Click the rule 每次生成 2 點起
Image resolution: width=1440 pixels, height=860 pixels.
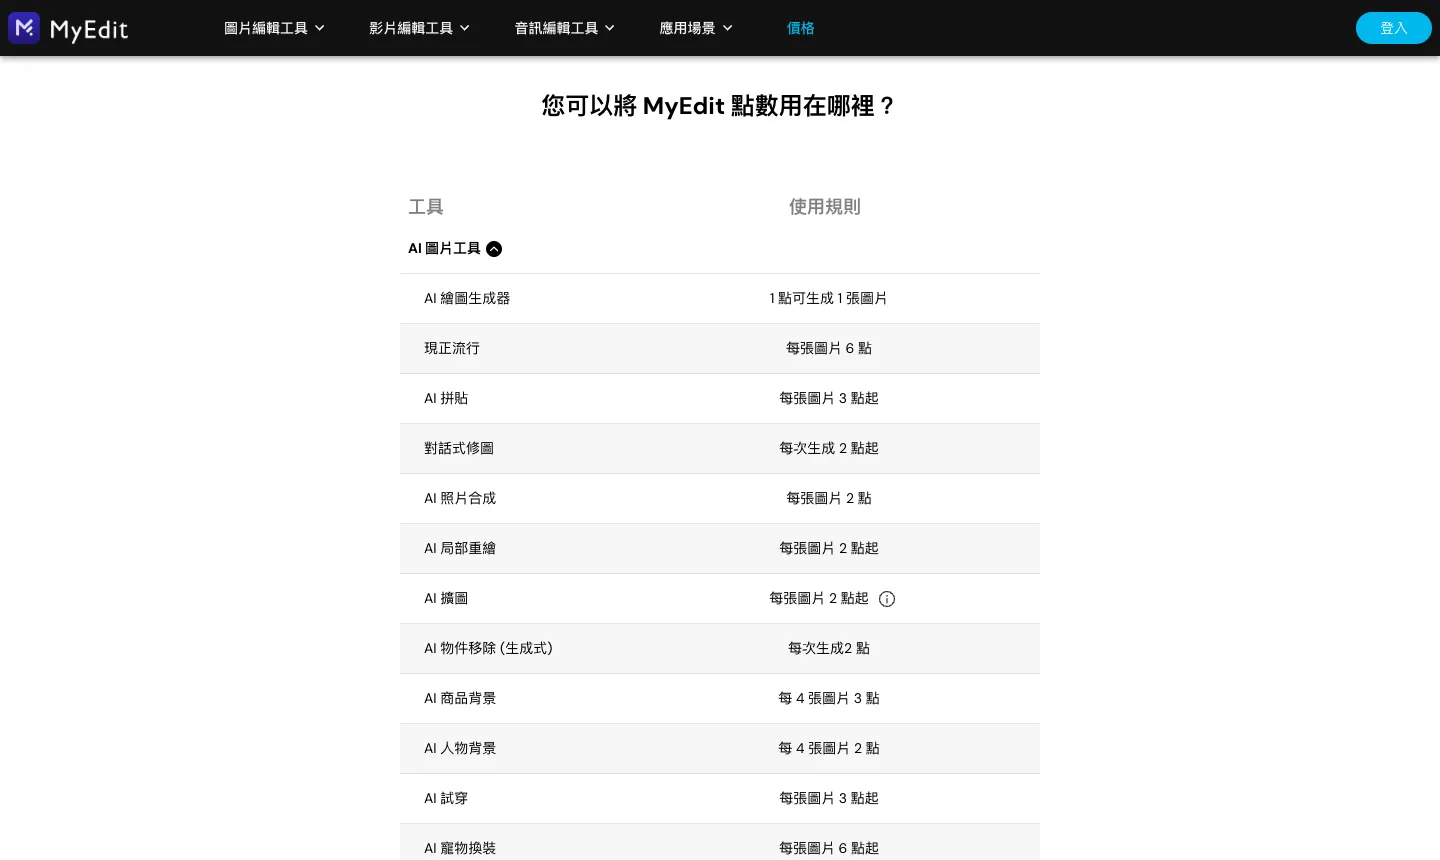tap(829, 448)
